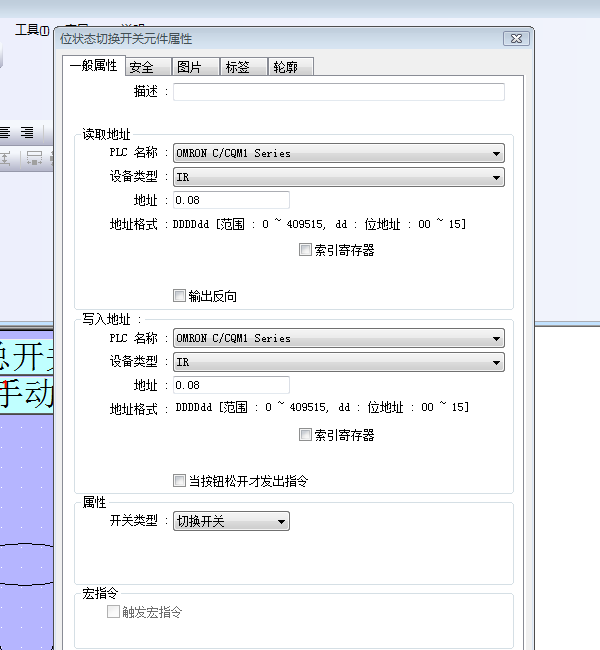Open the 工具 menu
600x650 pixels.
point(31,30)
